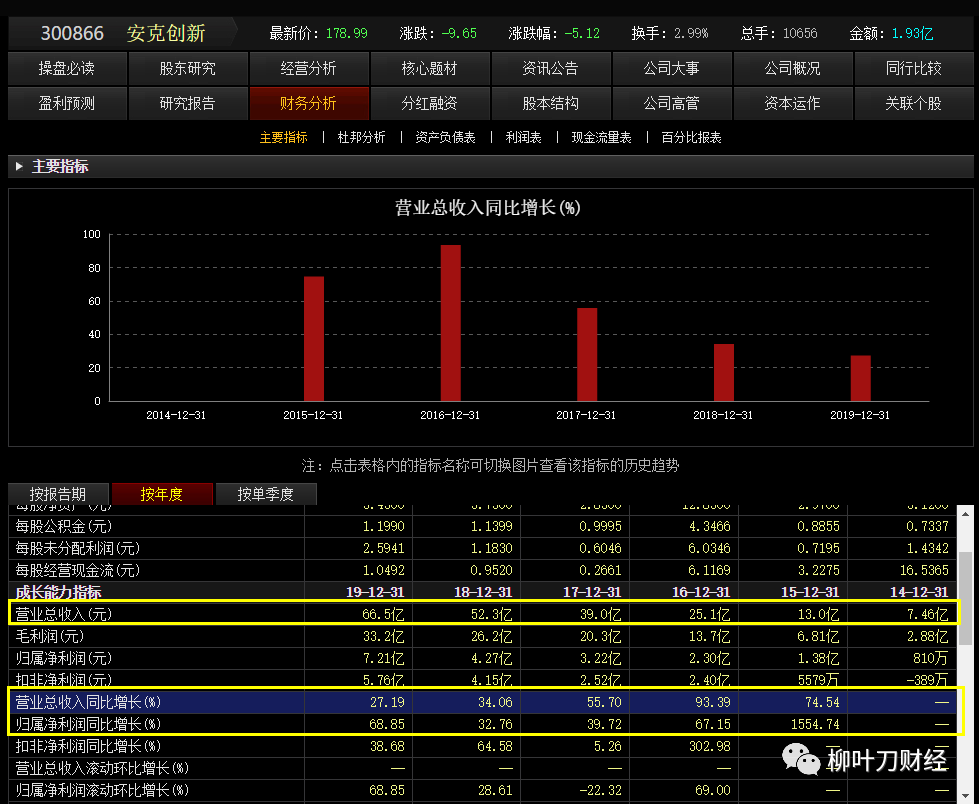Select 归属净利润同比增长(%) indicator row
The image size is (979, 804).
pyautogui.click(x=482, y=724)
